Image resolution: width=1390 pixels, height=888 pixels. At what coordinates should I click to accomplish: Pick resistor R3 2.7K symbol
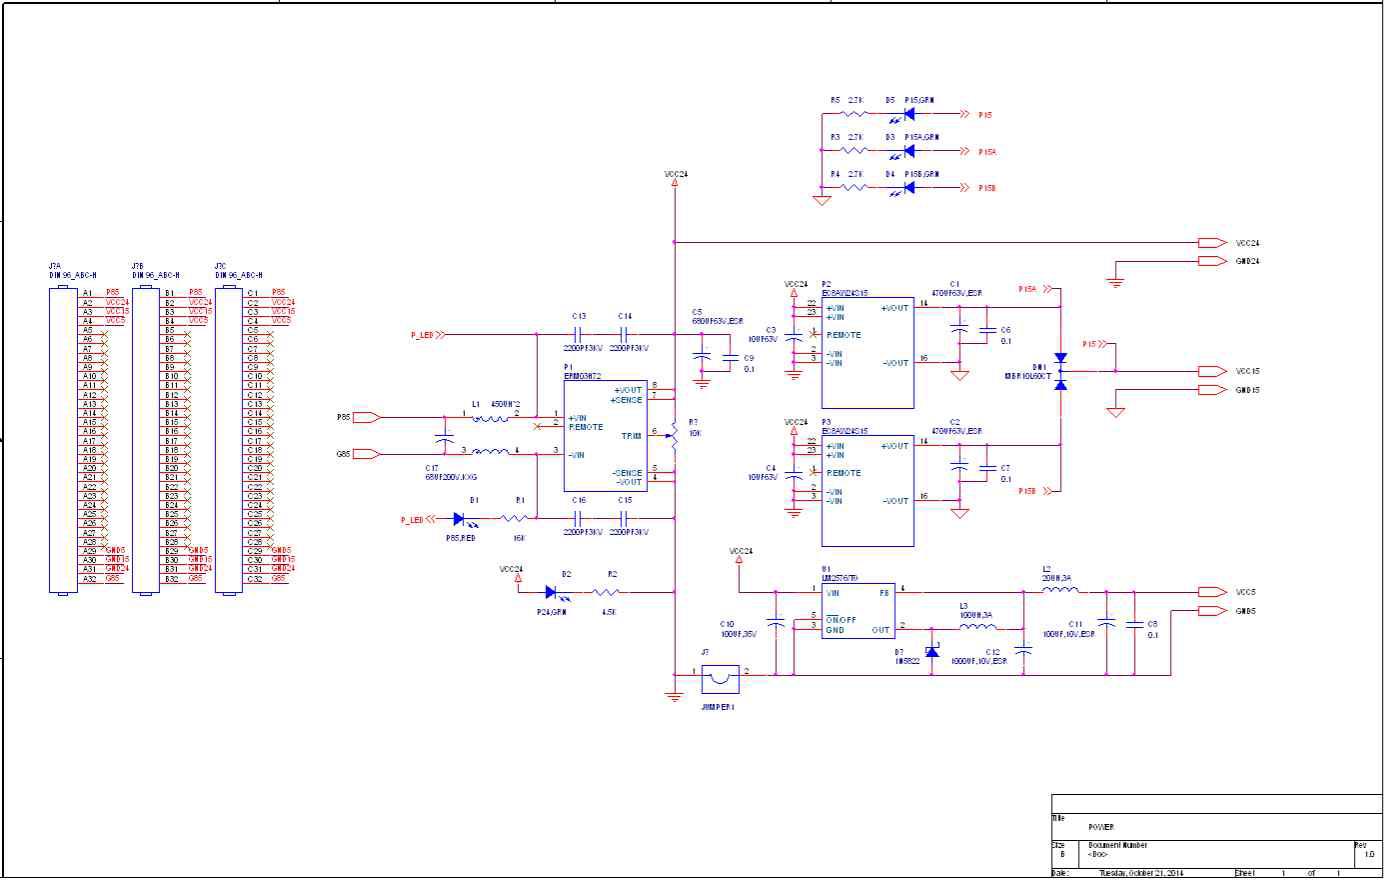pyautogui.click(x=853, y=151)
